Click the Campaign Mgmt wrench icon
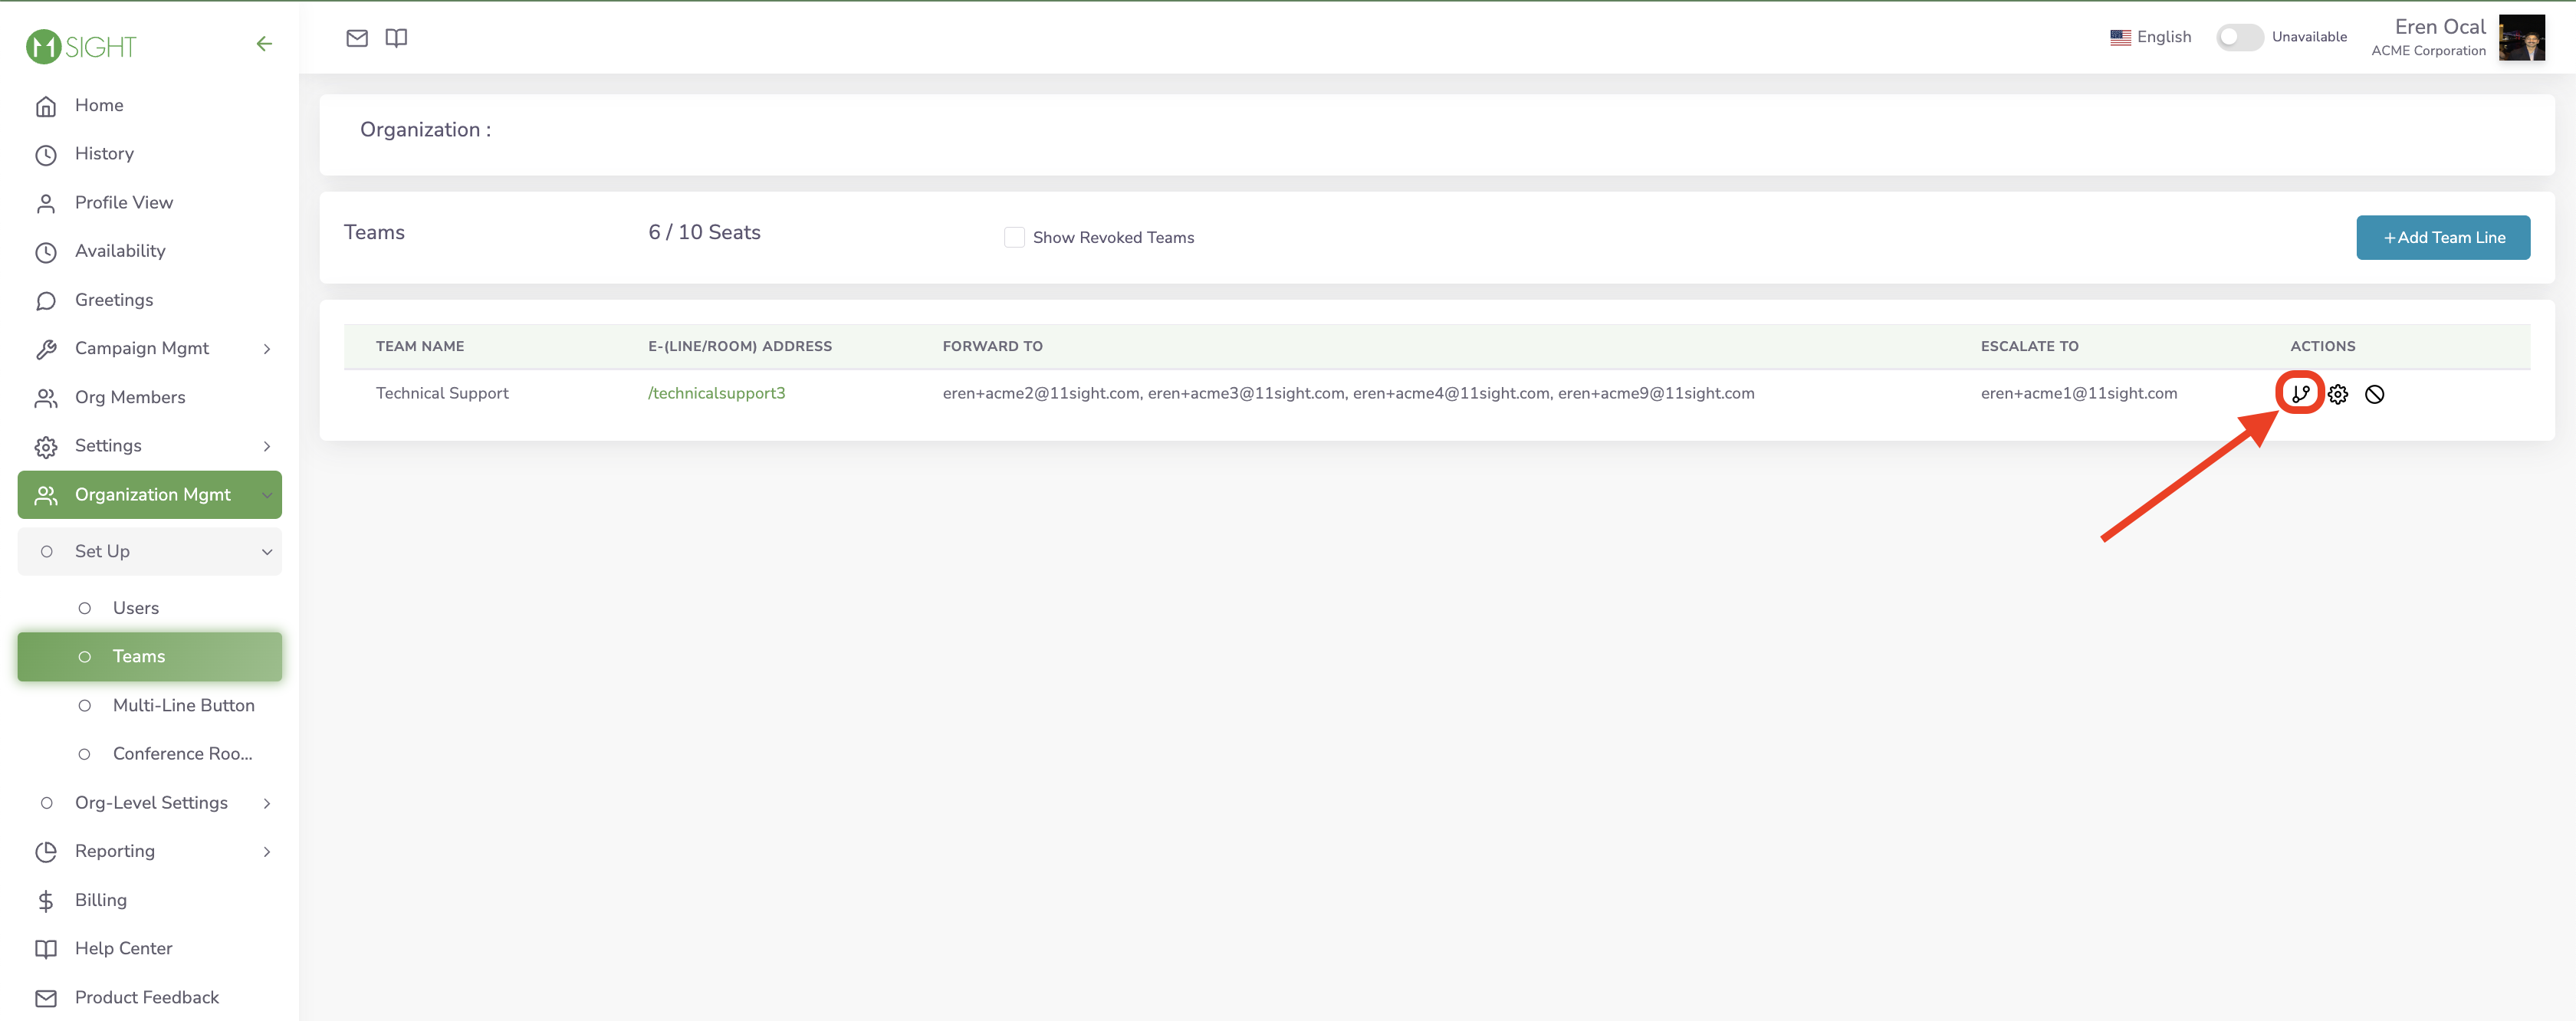Image resolution: width=2576 pixels, height=1021 pixels. (46, 349)
